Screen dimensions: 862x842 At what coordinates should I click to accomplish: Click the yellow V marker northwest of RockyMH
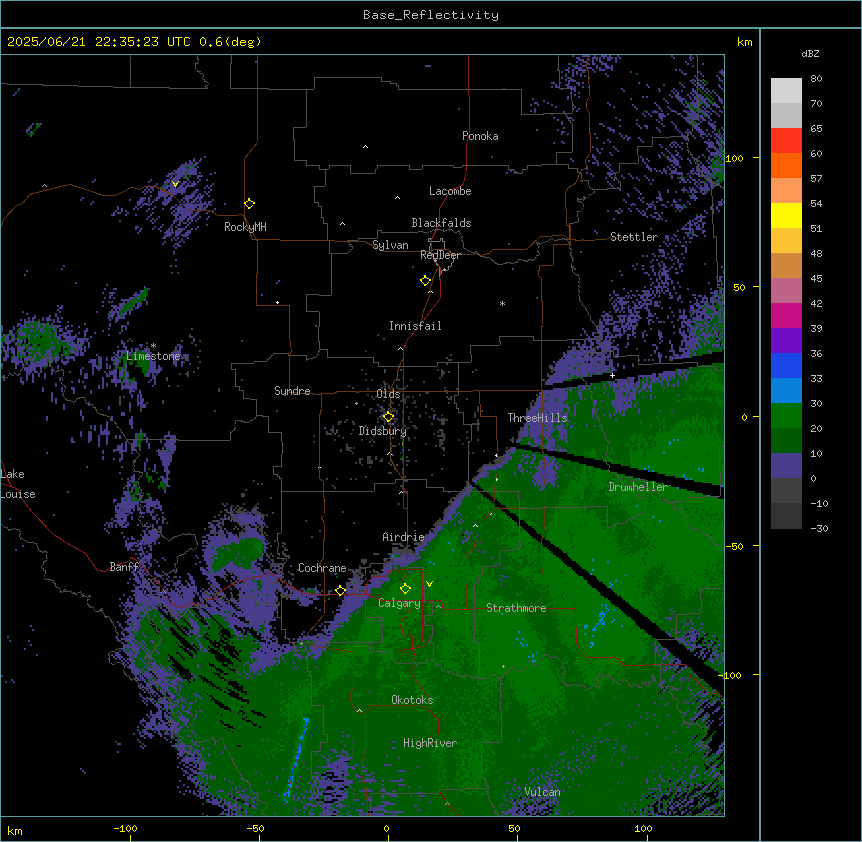(175, 184)
